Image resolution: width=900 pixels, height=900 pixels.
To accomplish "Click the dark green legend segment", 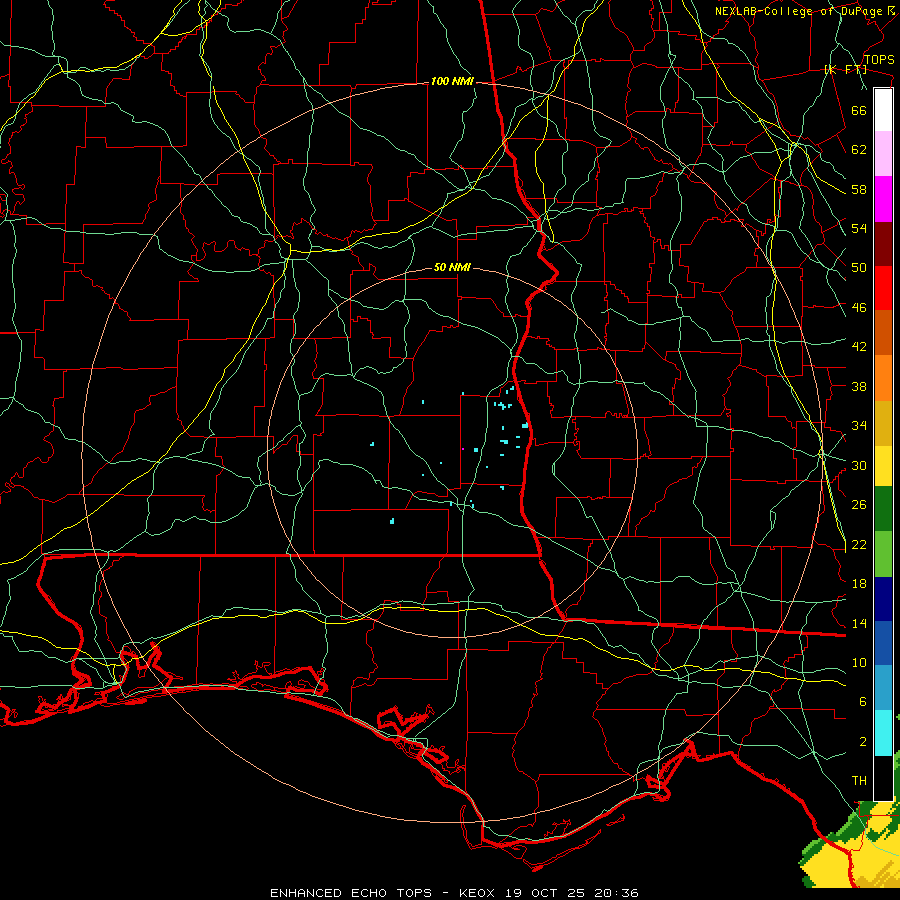I will 883,509.
